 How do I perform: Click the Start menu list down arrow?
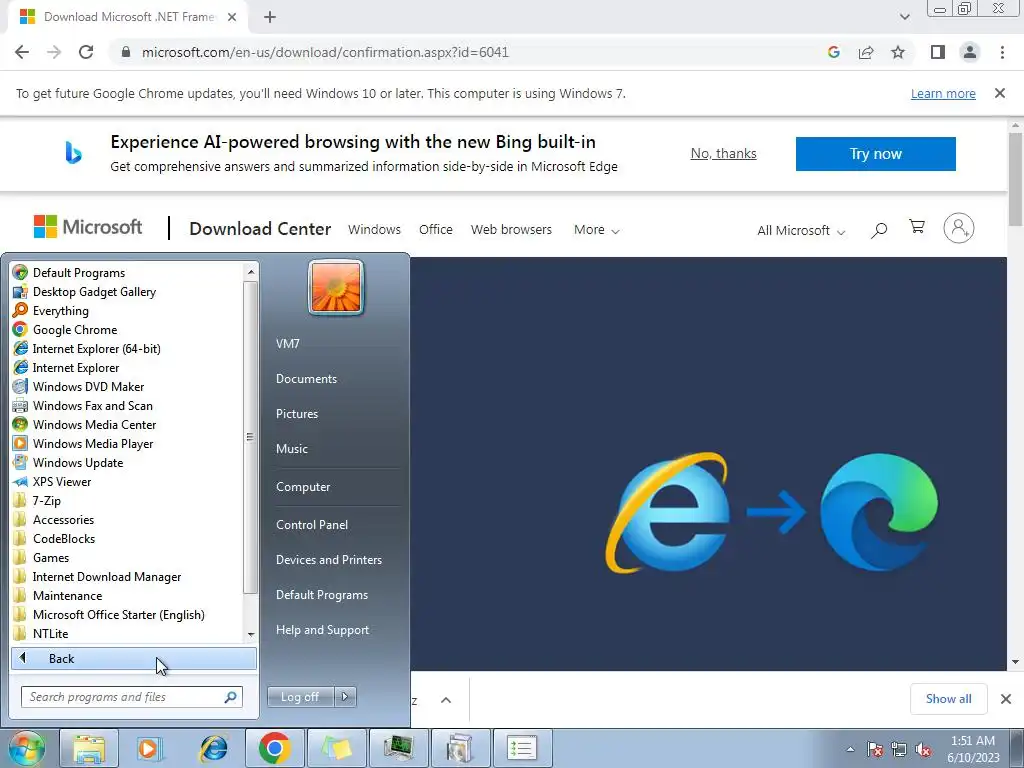coord(251,635)
